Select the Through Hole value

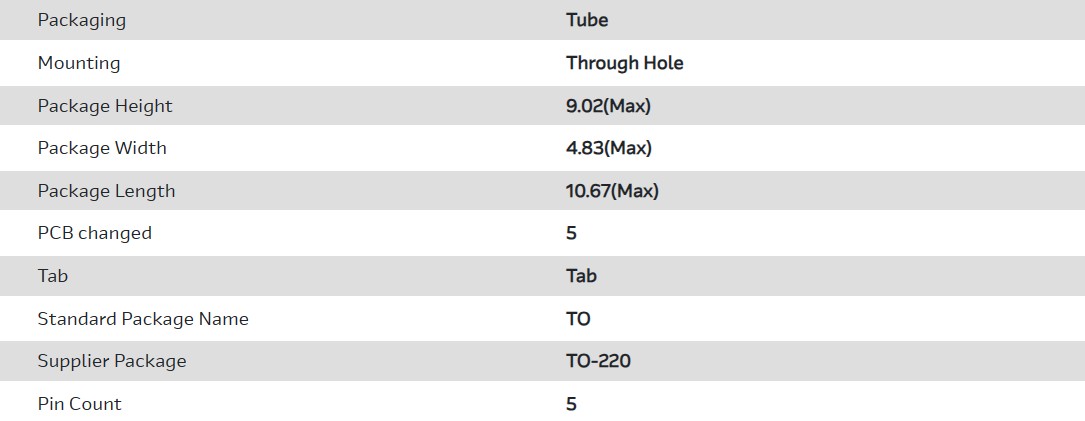(x=625, y=63)
